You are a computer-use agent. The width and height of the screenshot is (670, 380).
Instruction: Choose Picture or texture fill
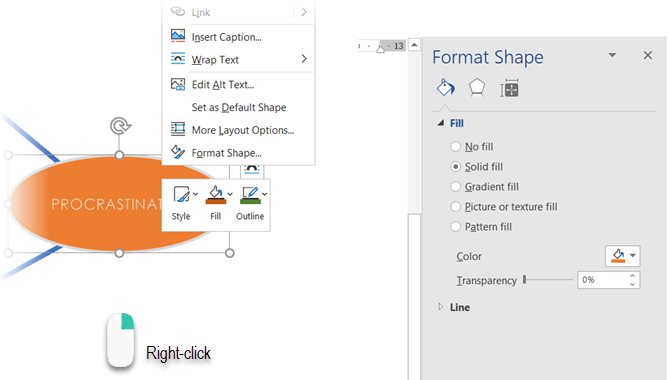pyautogui.click(x=504, y=207)
